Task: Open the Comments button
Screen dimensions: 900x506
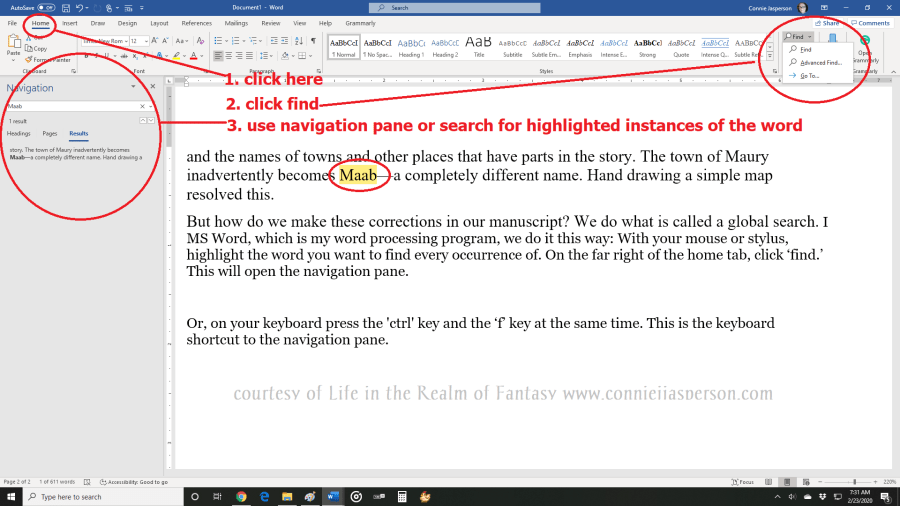Action: tap(870, 22)
